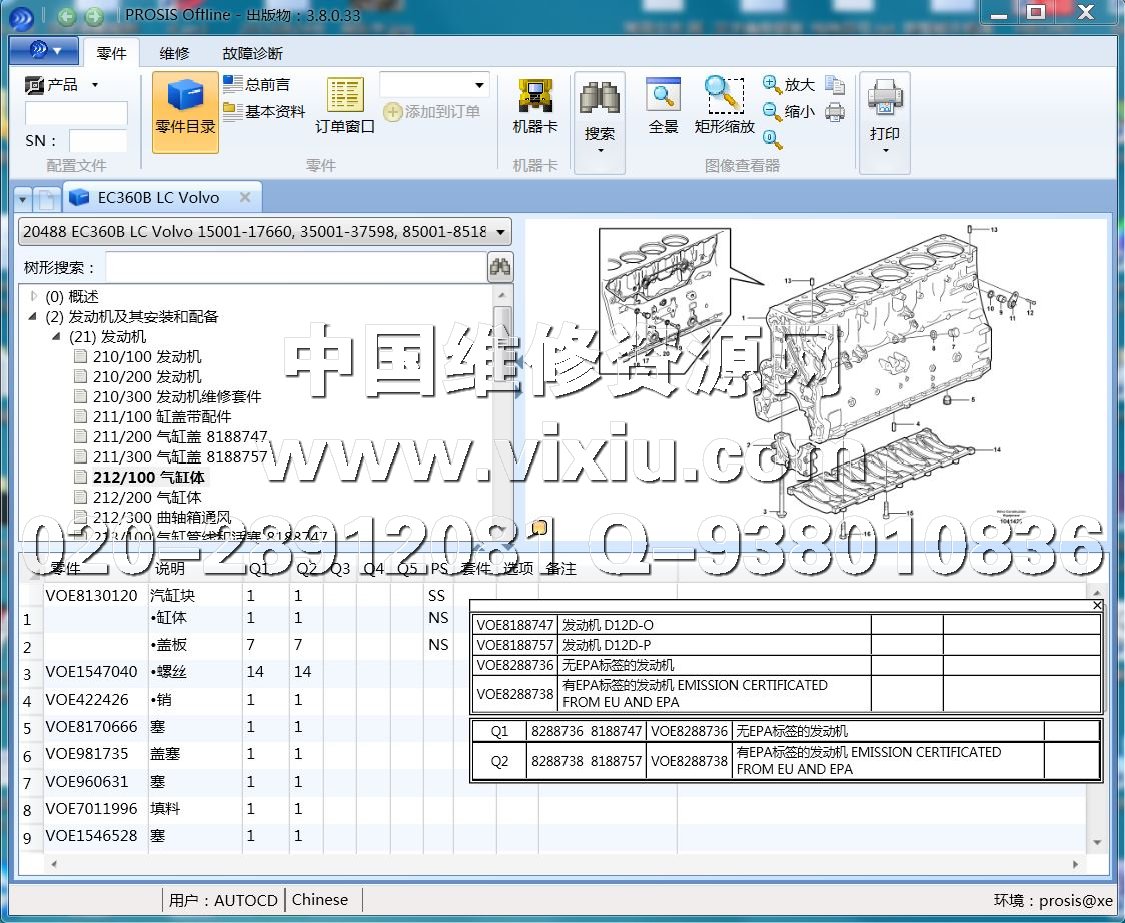
Task: Click the SN input field
Action: click(97, 141)
